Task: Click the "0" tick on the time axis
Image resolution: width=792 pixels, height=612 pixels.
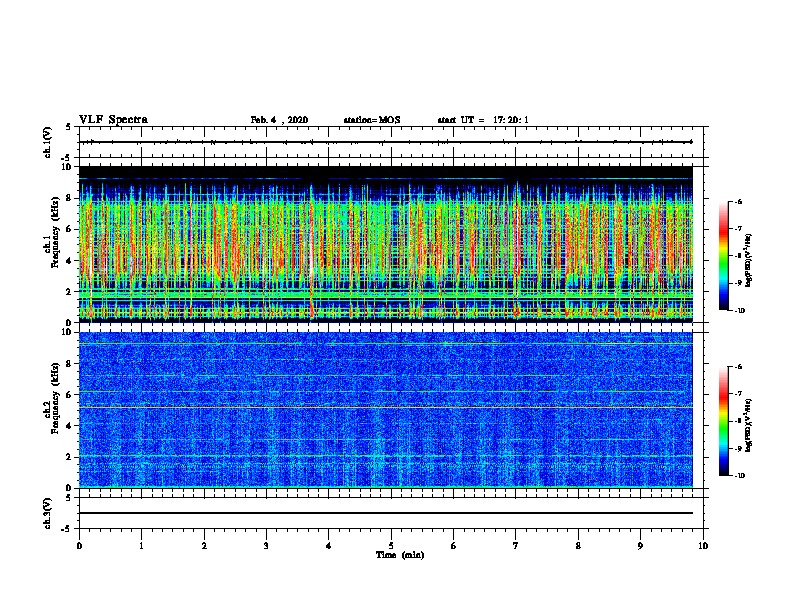Action: click(x=79, y=546)
